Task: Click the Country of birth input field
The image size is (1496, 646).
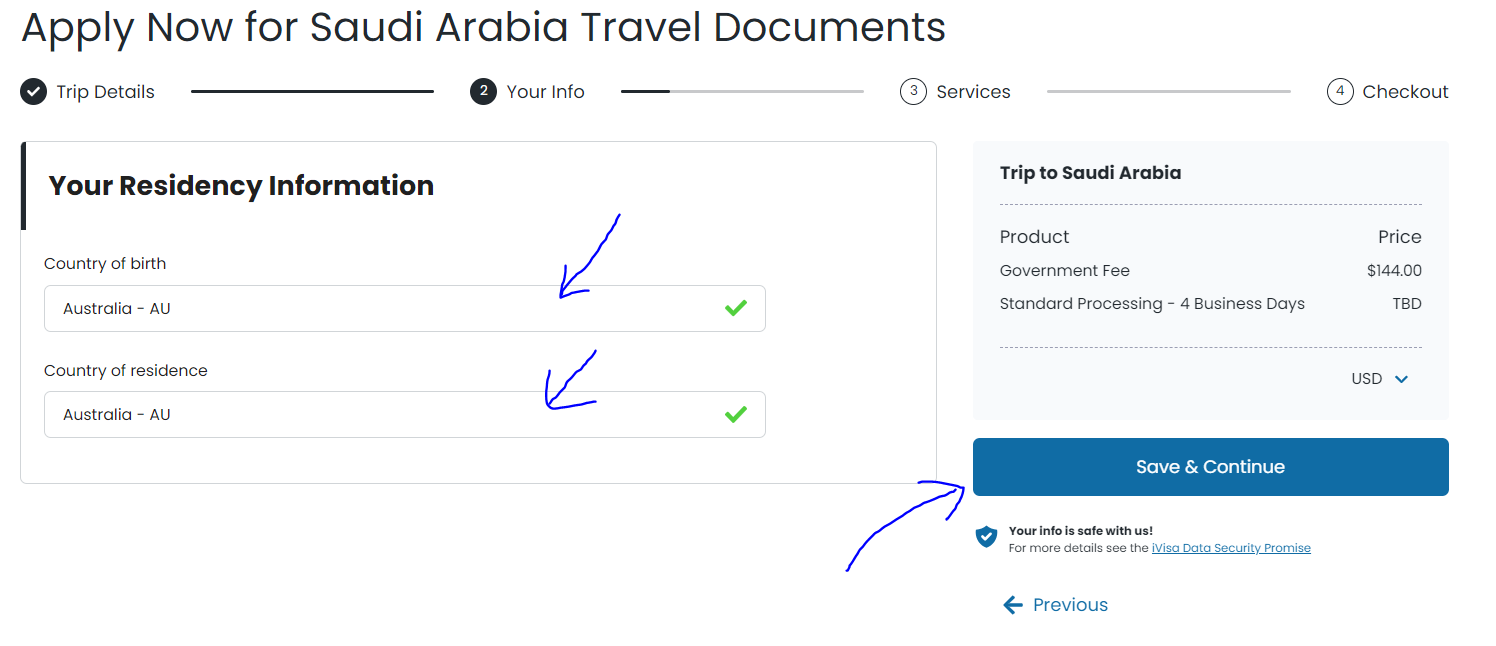Action: 400,308
